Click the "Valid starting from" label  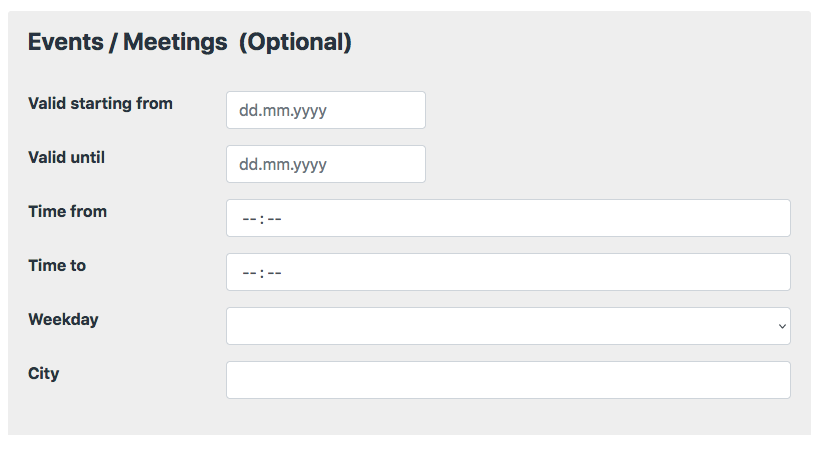[100, 103]
